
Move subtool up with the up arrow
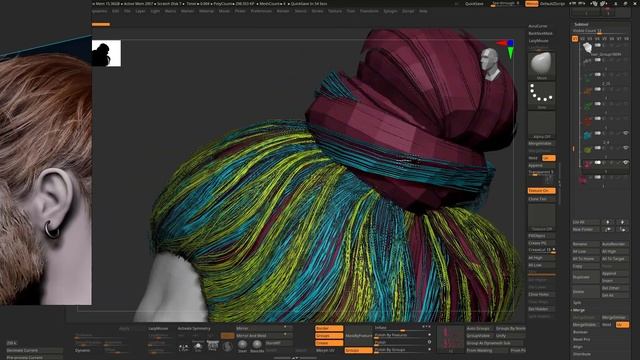tap(608, 222)
